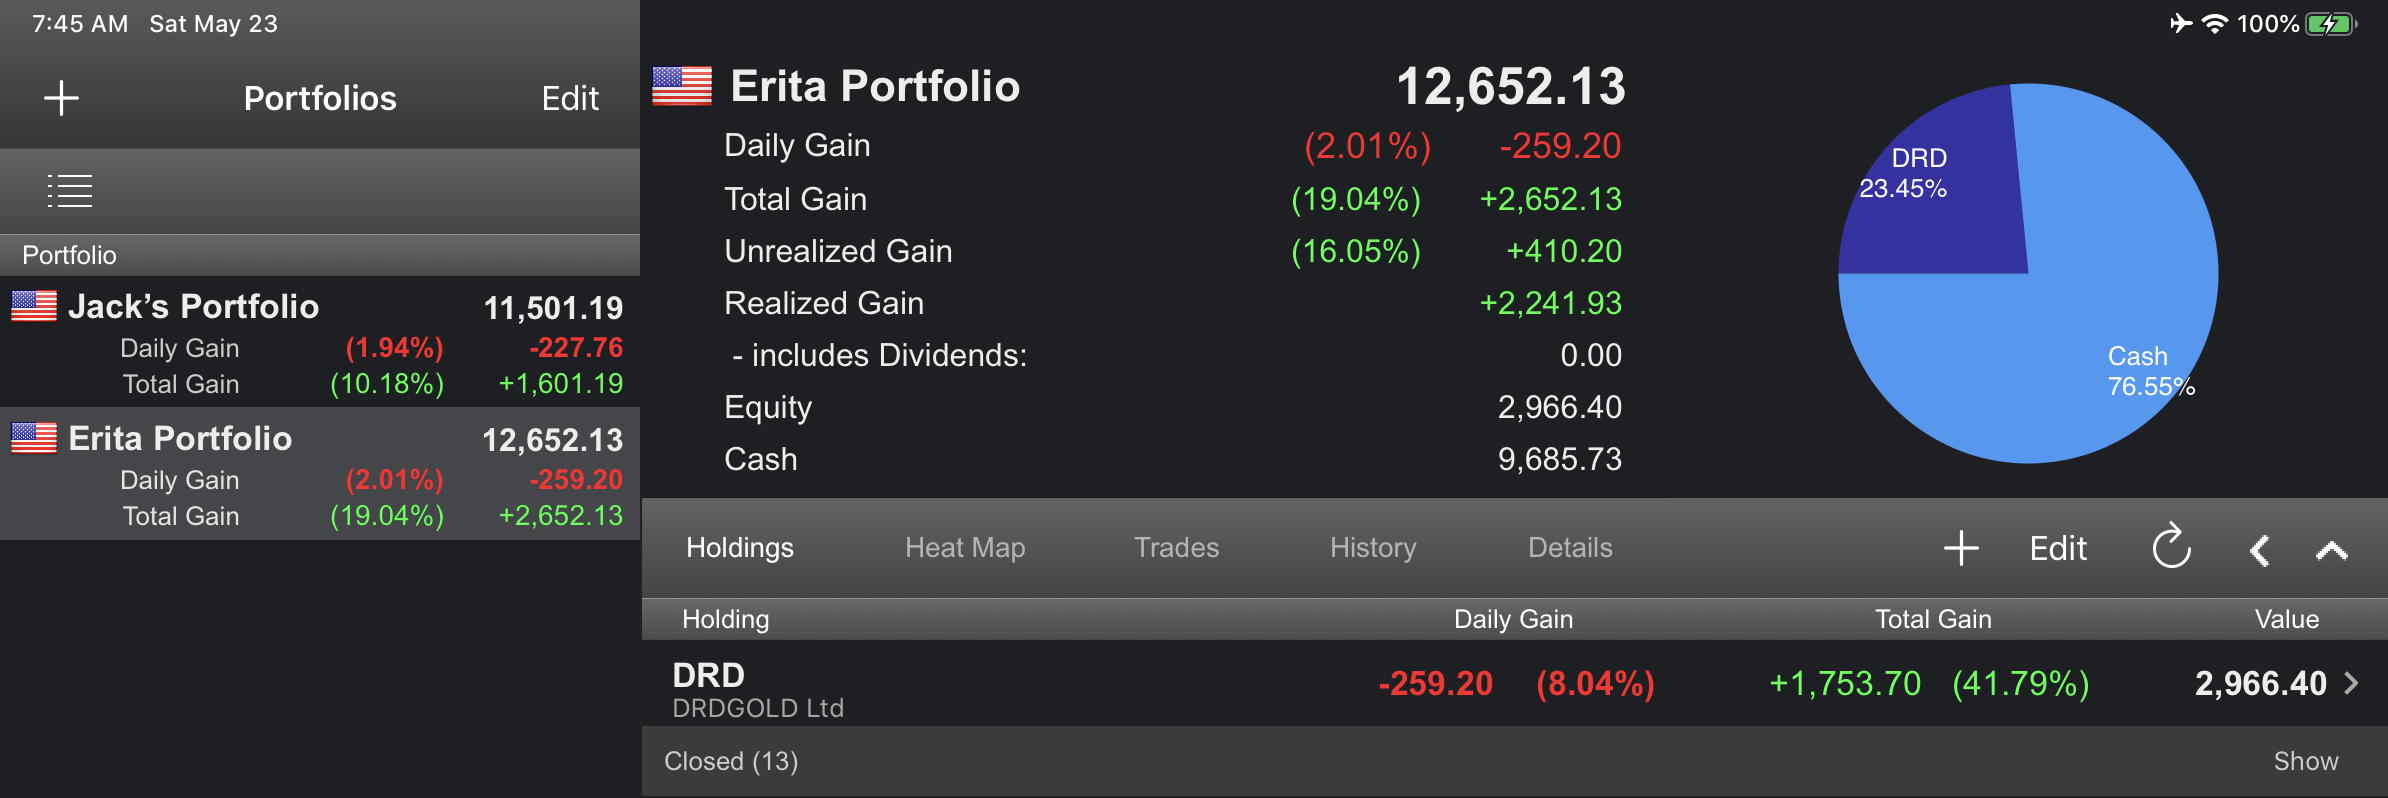This screenshot has width=2388, height=798.
Task: Switch to the Heat Map tab
Action: tap(965, 548)
